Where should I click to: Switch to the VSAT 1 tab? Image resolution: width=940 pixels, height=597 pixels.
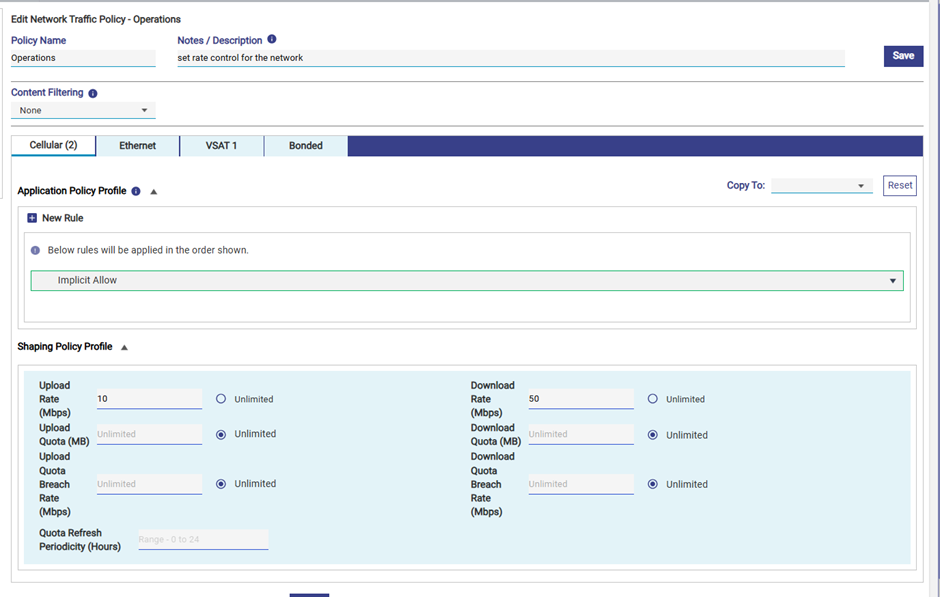click(221, 146)
